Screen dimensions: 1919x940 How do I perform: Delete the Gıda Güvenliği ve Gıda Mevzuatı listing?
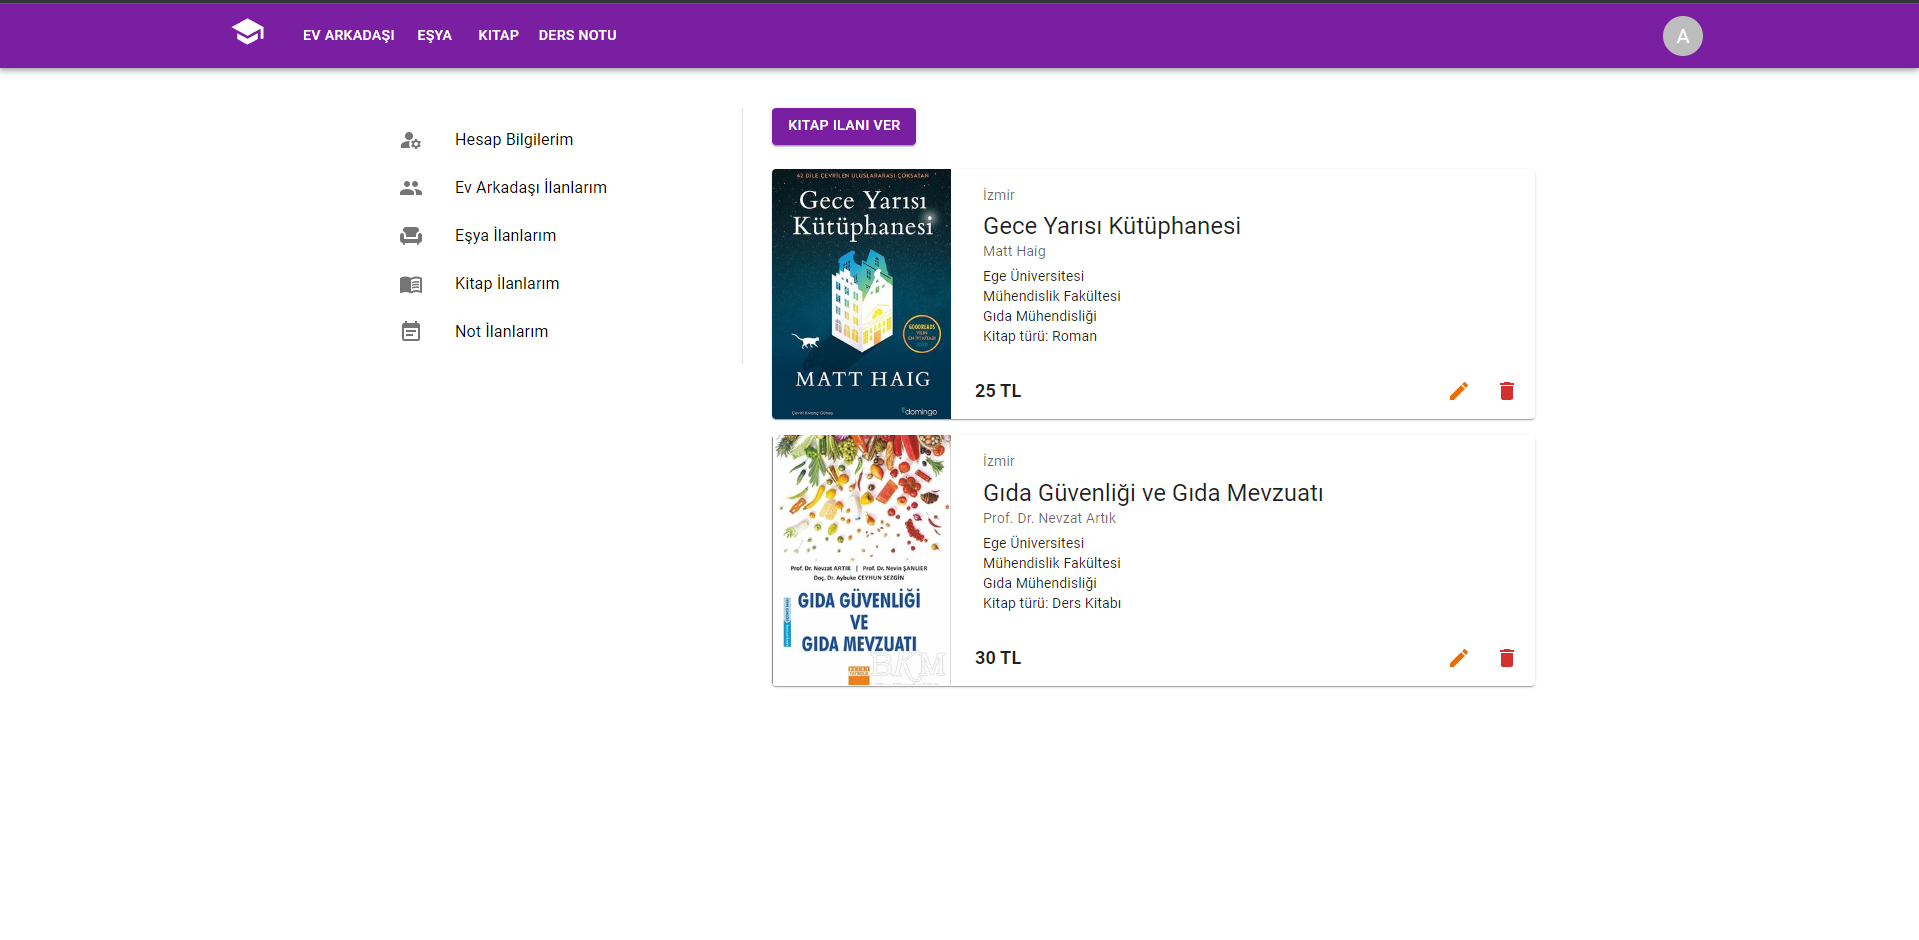coord(1507,658)
